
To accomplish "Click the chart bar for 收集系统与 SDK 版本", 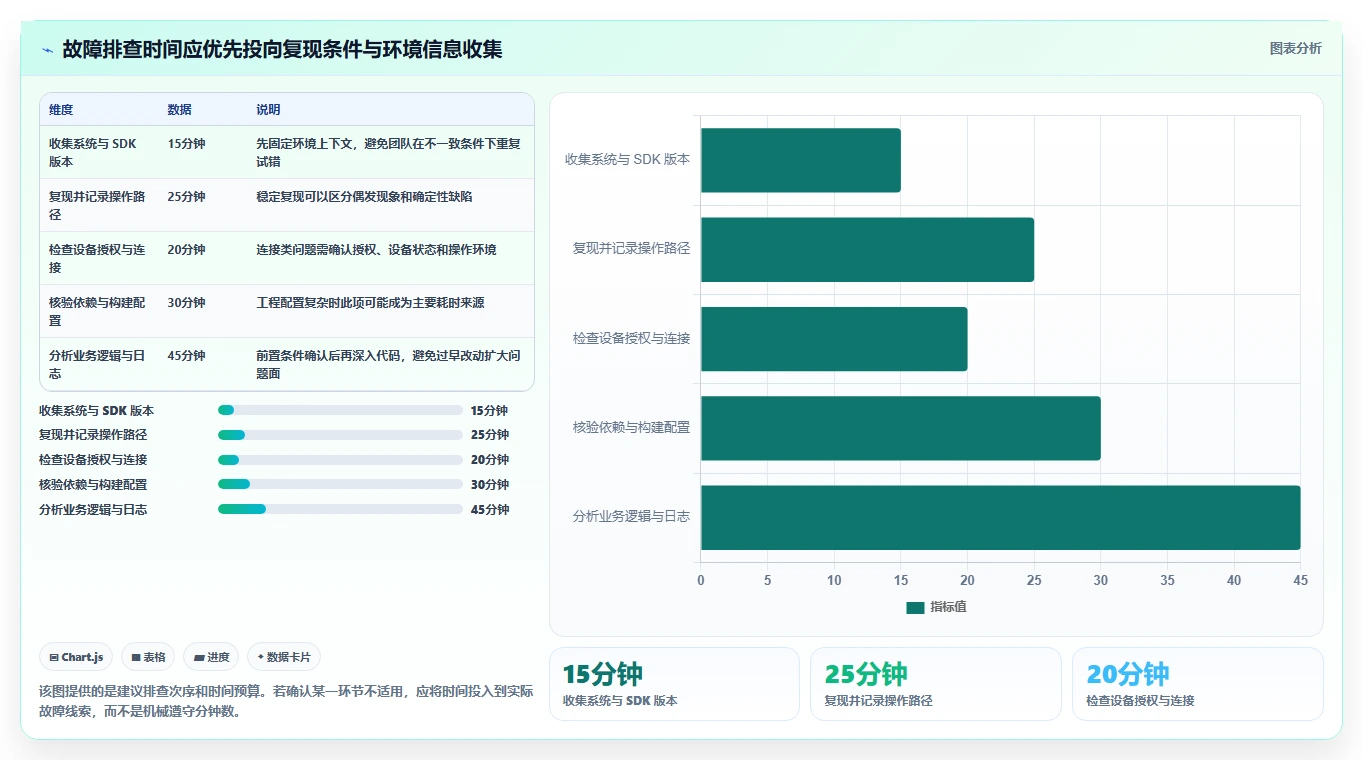I will [800, 160].
